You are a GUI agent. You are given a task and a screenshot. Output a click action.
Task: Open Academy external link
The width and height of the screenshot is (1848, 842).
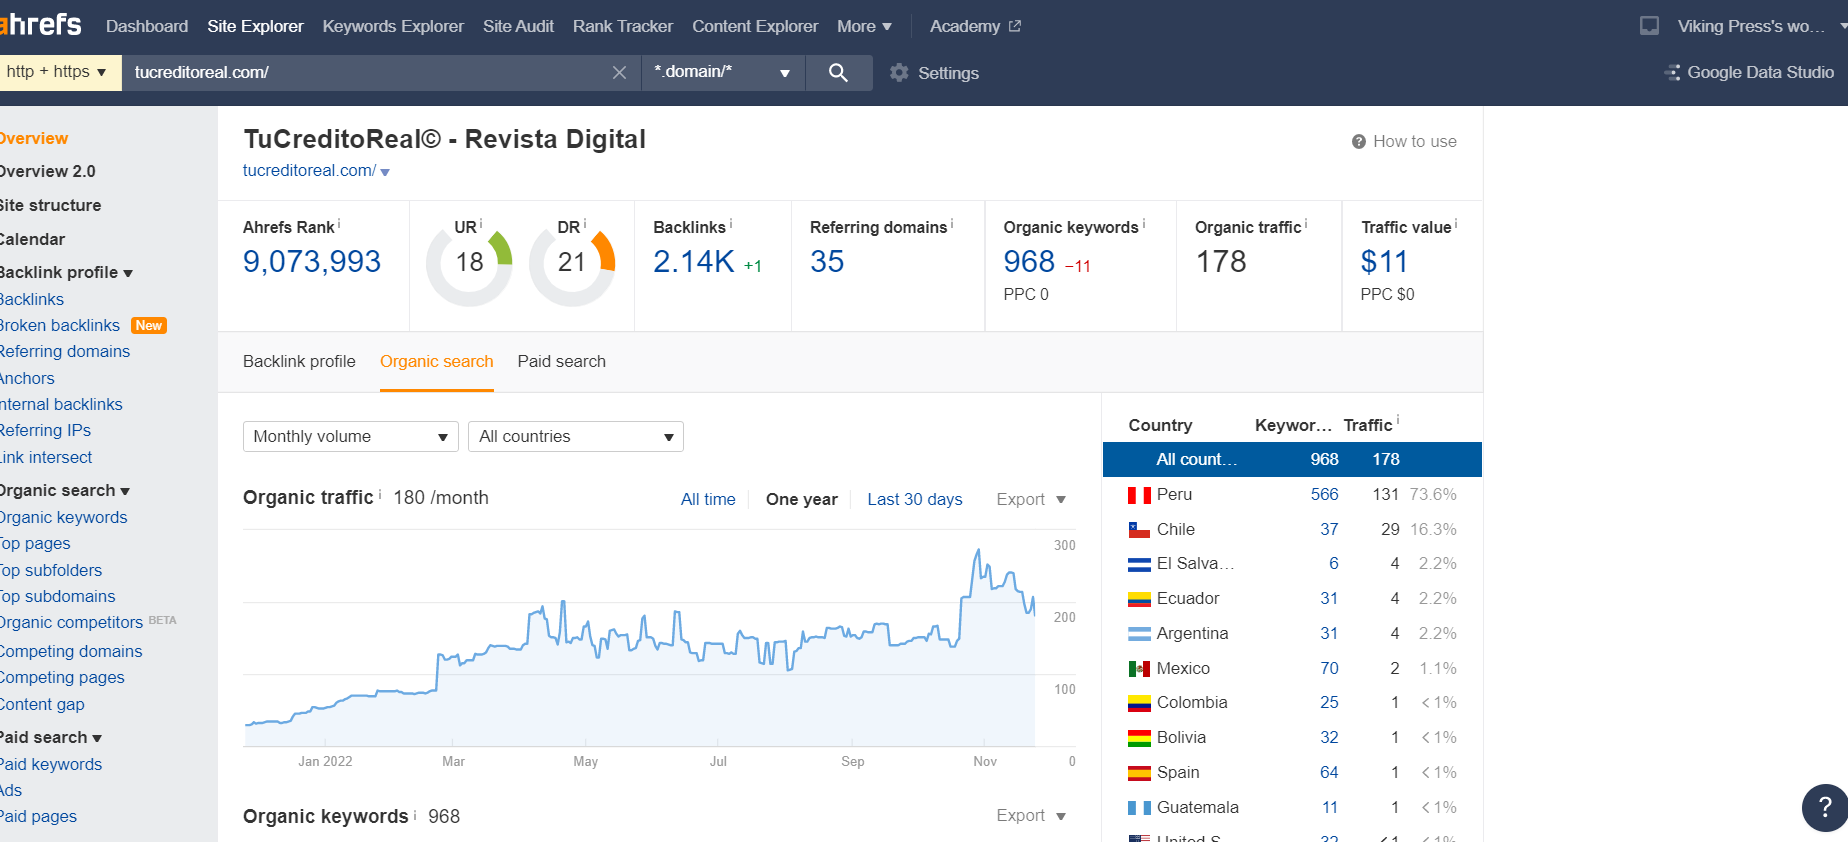[x=975, y=26]
